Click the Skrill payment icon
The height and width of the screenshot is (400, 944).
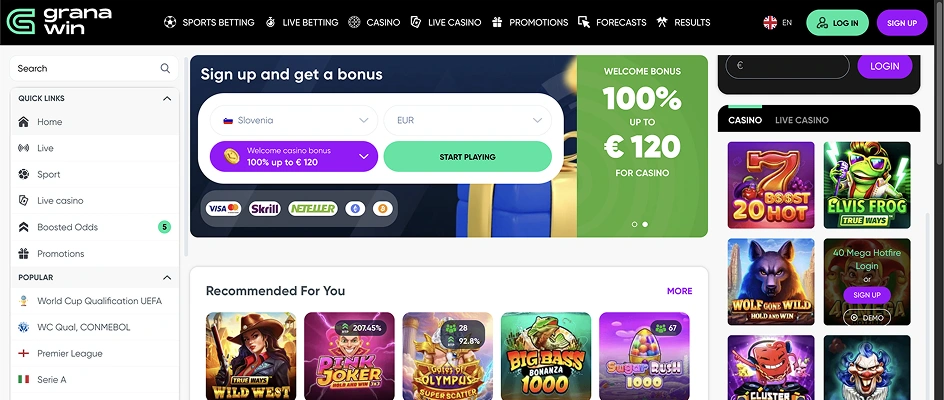tap(265, 209)
